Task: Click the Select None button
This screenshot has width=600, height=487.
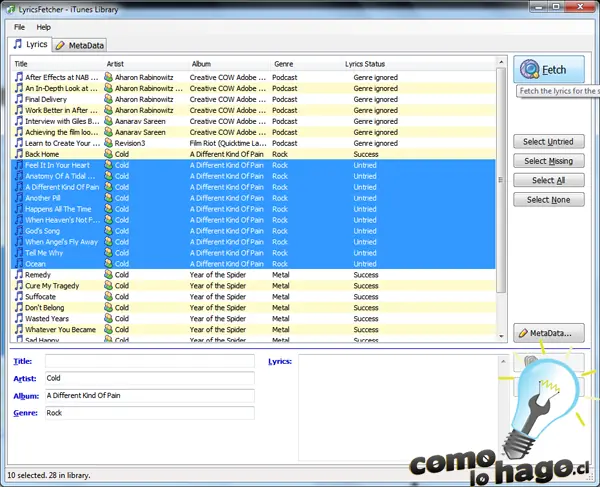Action: [x=549, y=200]
